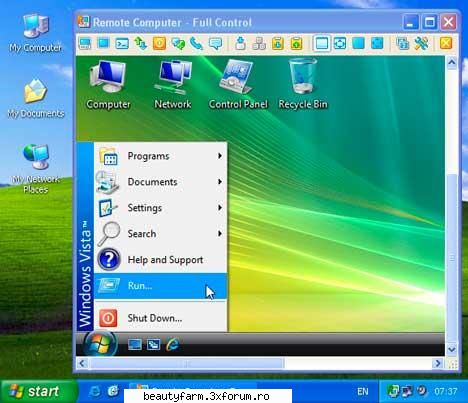This screenshot has width=468, height=403.
Task: Click the 07:37 clock in system tray
Action: click(x=445, y=391)
